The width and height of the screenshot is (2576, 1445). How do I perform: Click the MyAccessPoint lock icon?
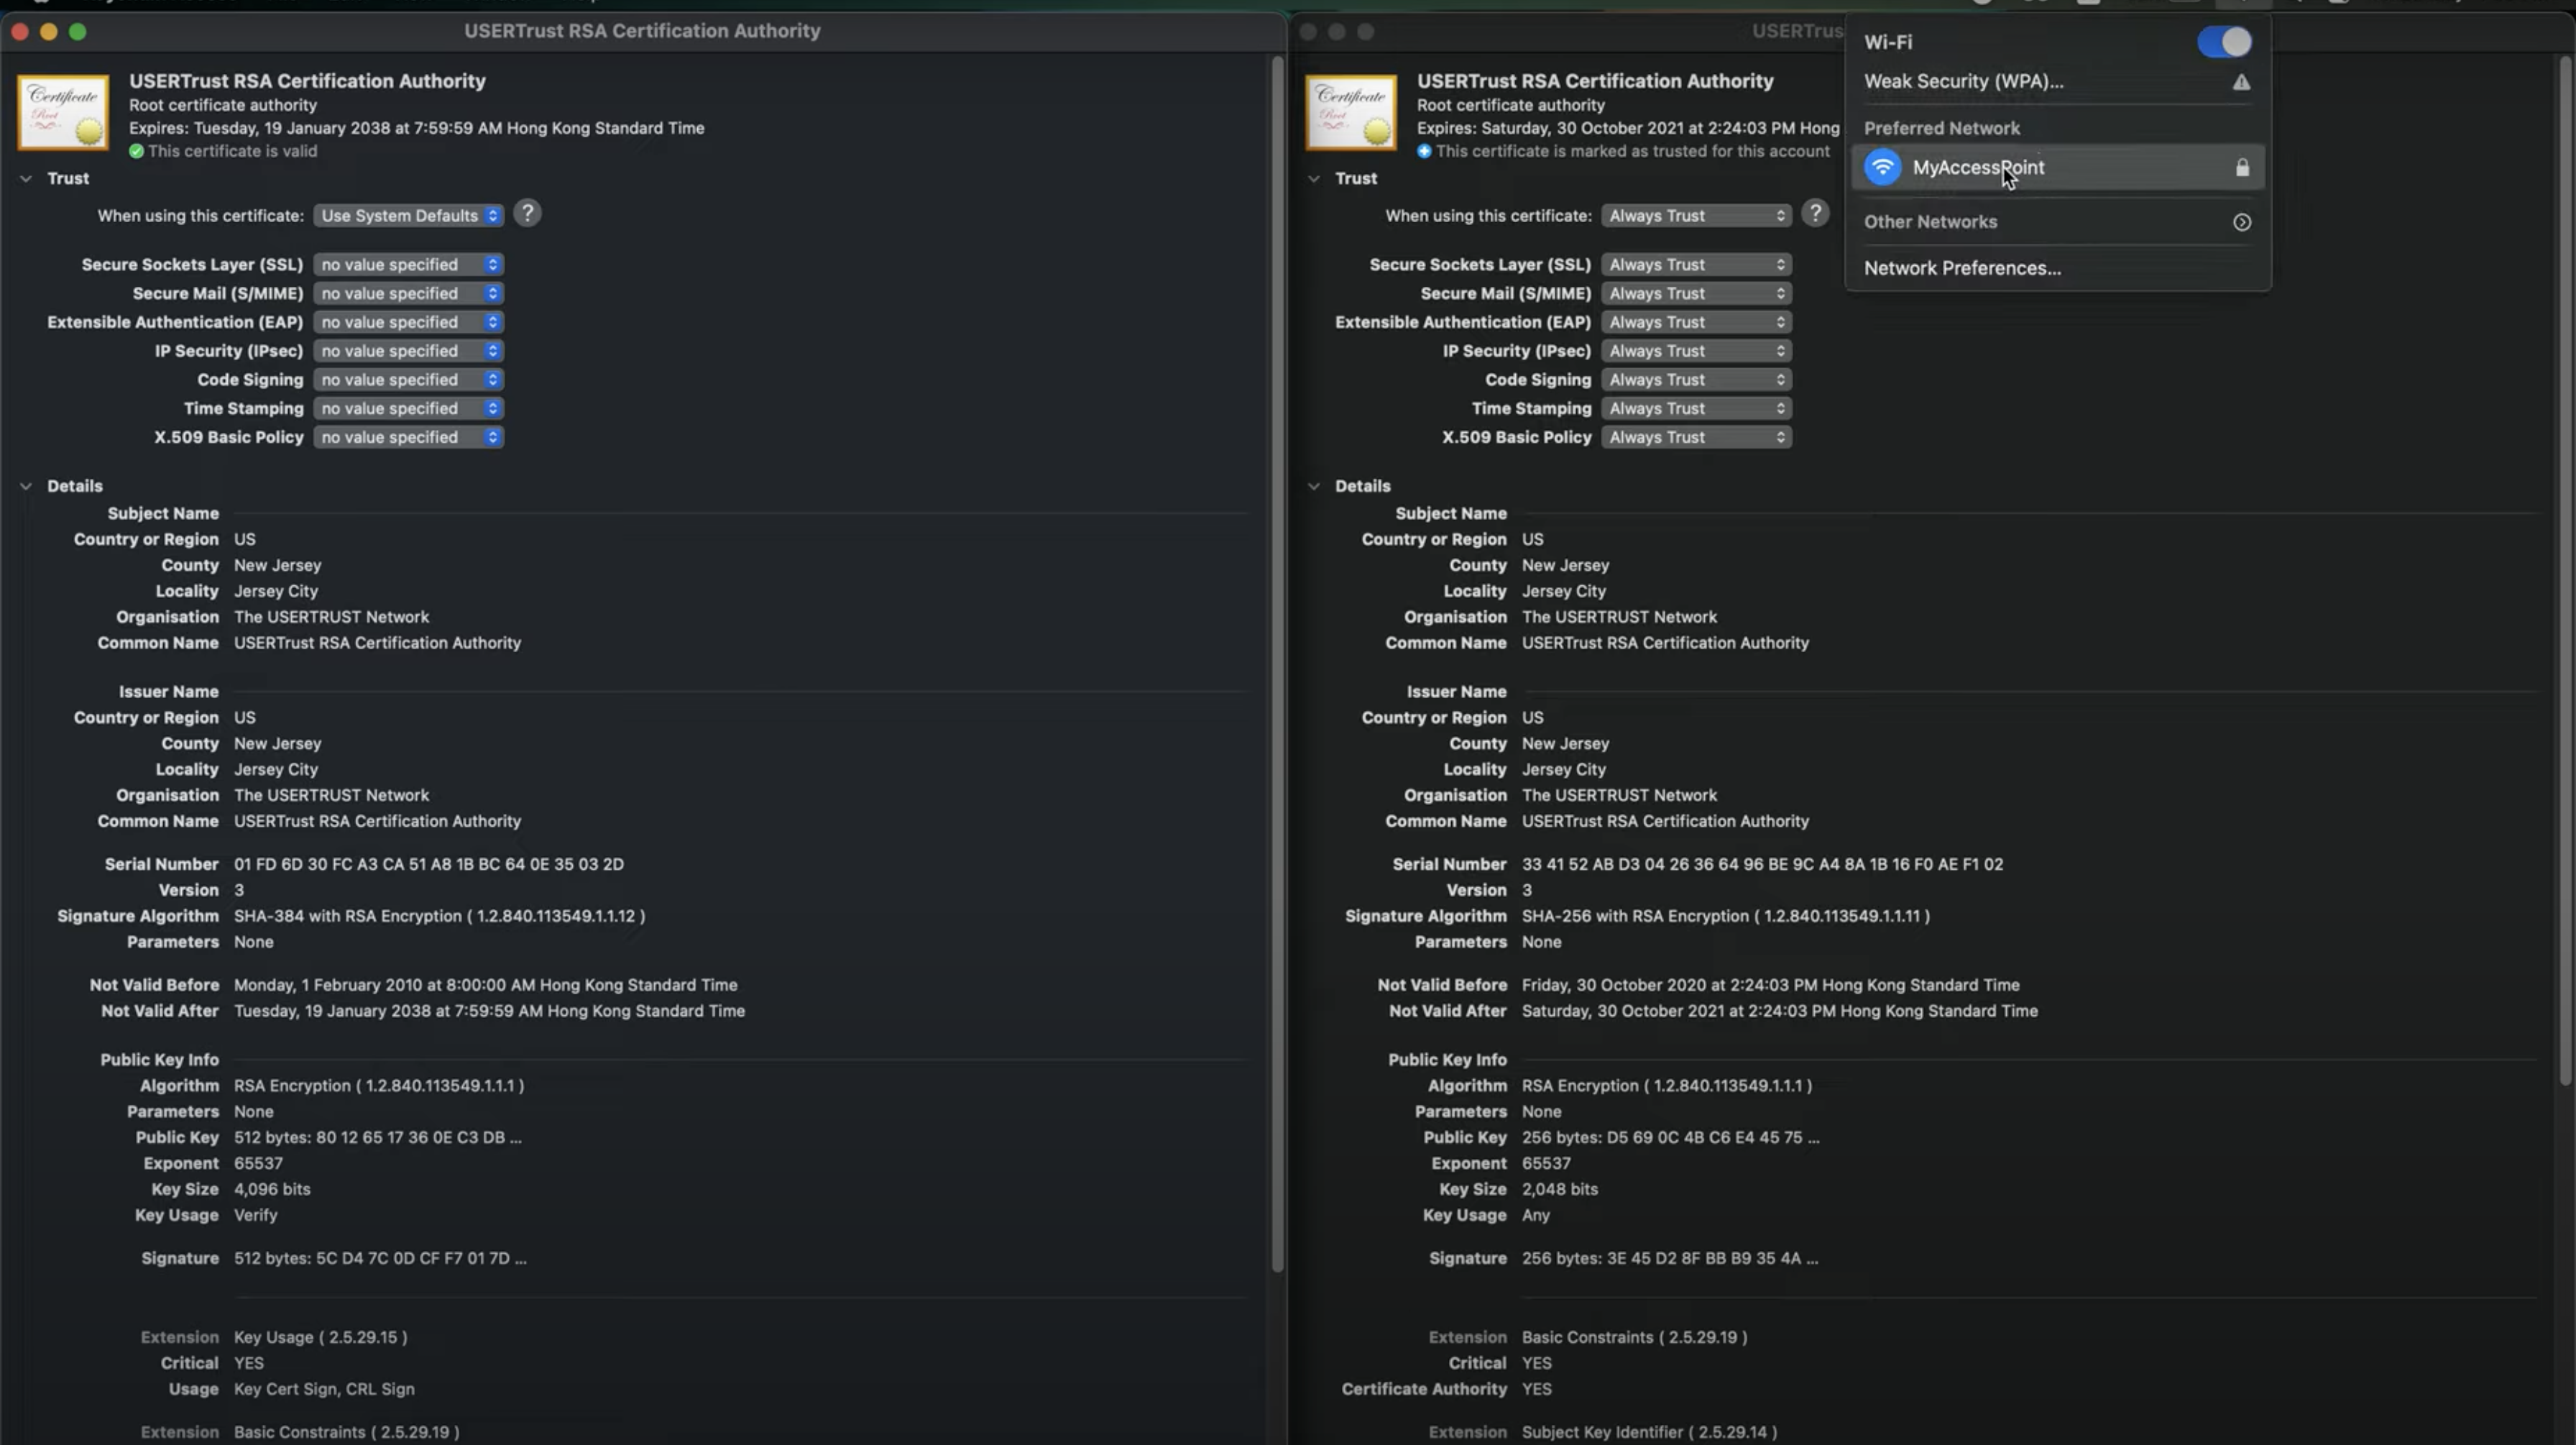2242,167
